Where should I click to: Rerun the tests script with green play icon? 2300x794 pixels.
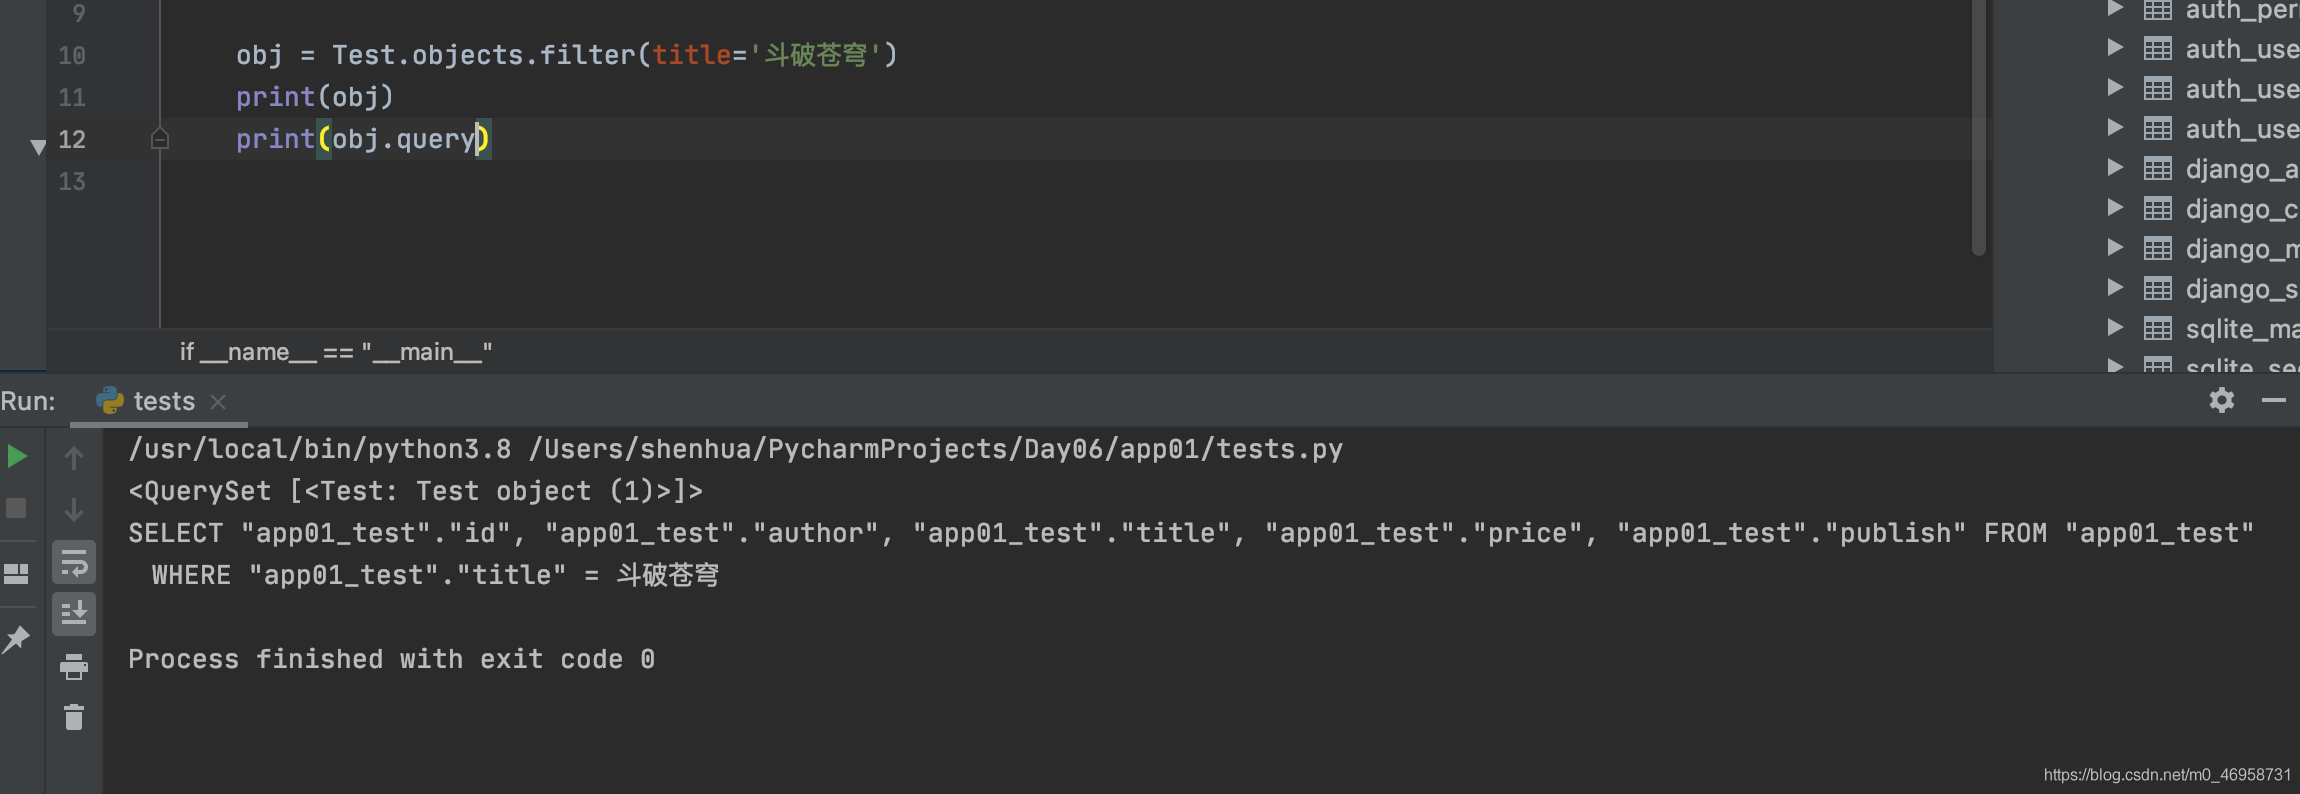click(17, 457)
